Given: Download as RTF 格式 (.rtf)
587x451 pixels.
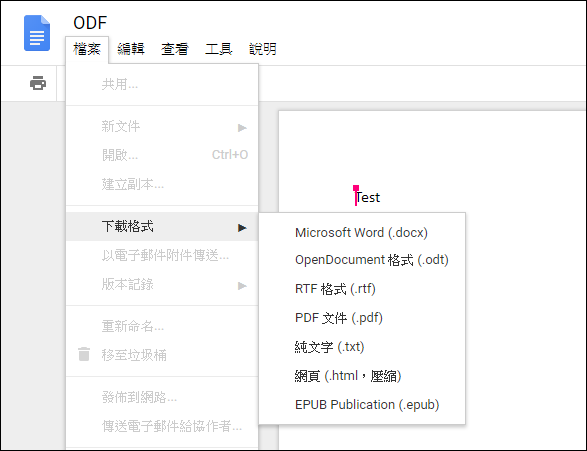Looking at the screenshot, I should (x=362, y=289).
